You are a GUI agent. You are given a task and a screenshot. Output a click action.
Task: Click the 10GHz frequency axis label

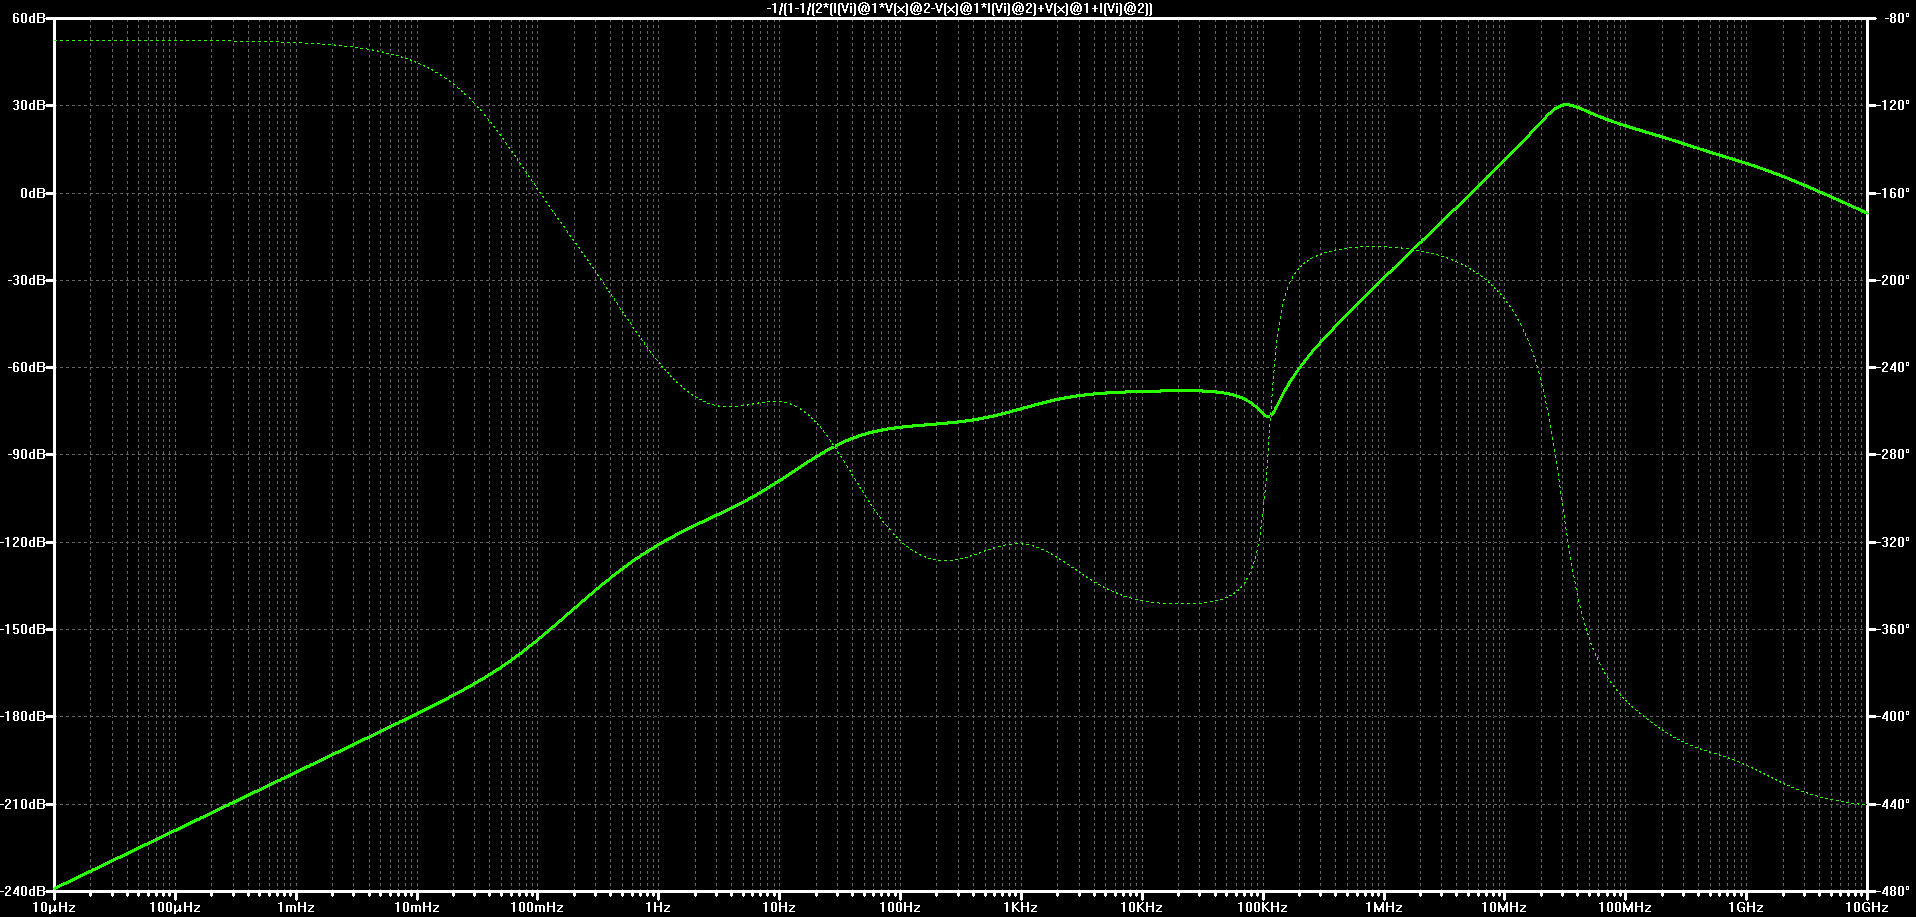tap(1866, 908)
